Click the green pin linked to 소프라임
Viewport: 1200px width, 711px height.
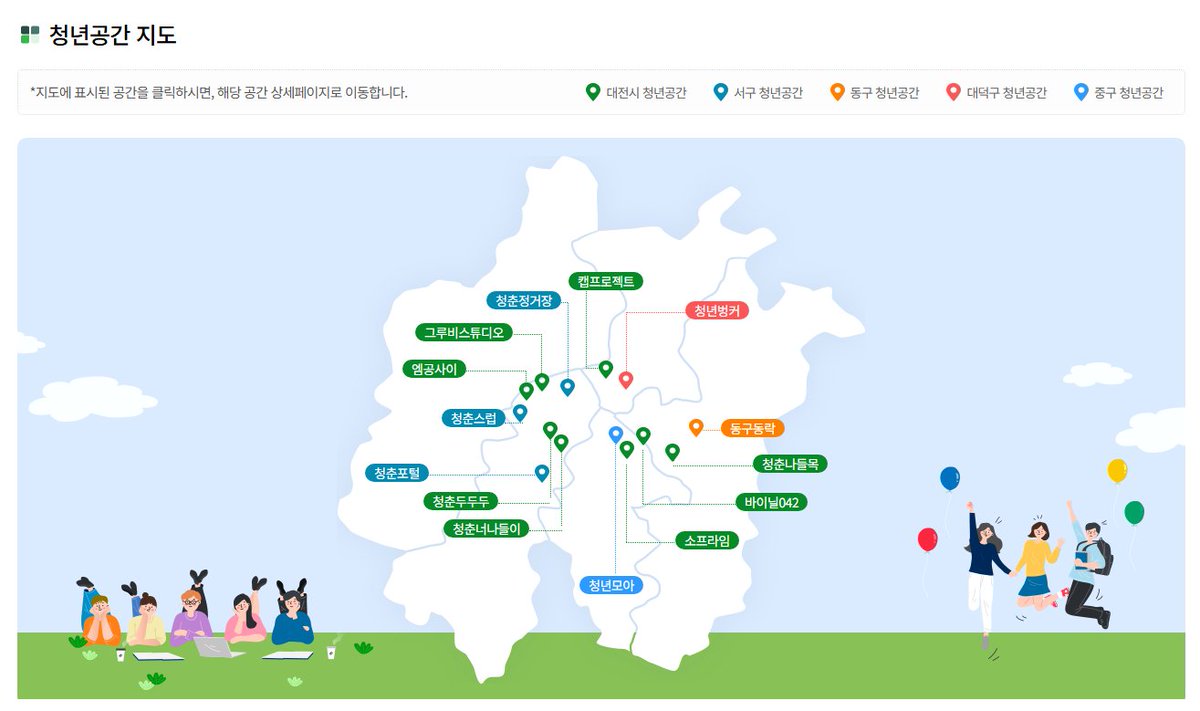point(627,449)
